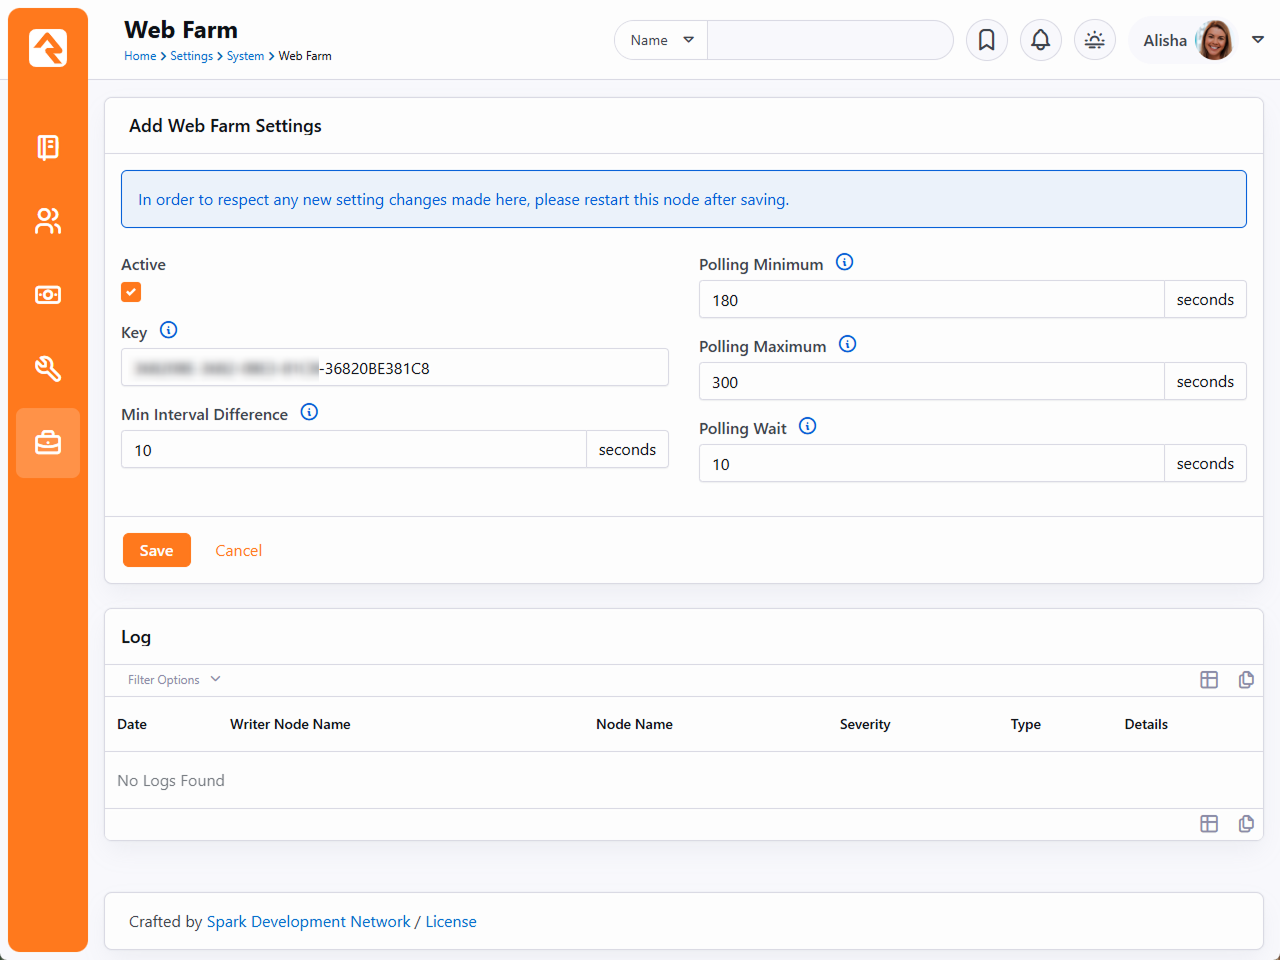Click the Save button
The width and height of the screenshot is (1280, 960).
156,550
